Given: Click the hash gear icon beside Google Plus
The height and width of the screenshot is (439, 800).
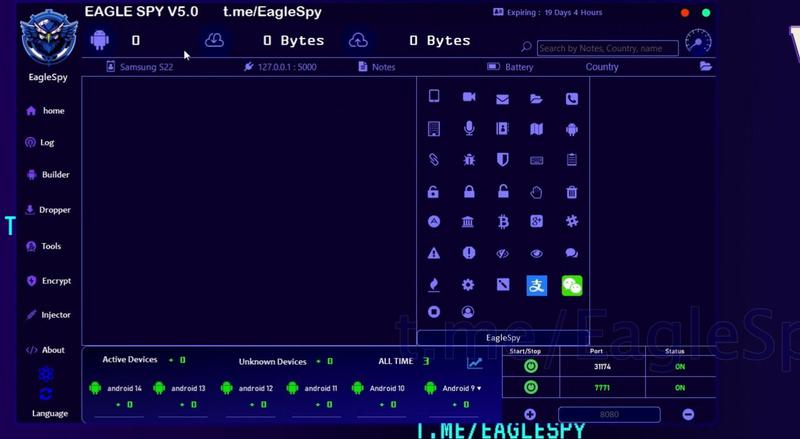Looking at the screenshot, I should pos(572,221).
